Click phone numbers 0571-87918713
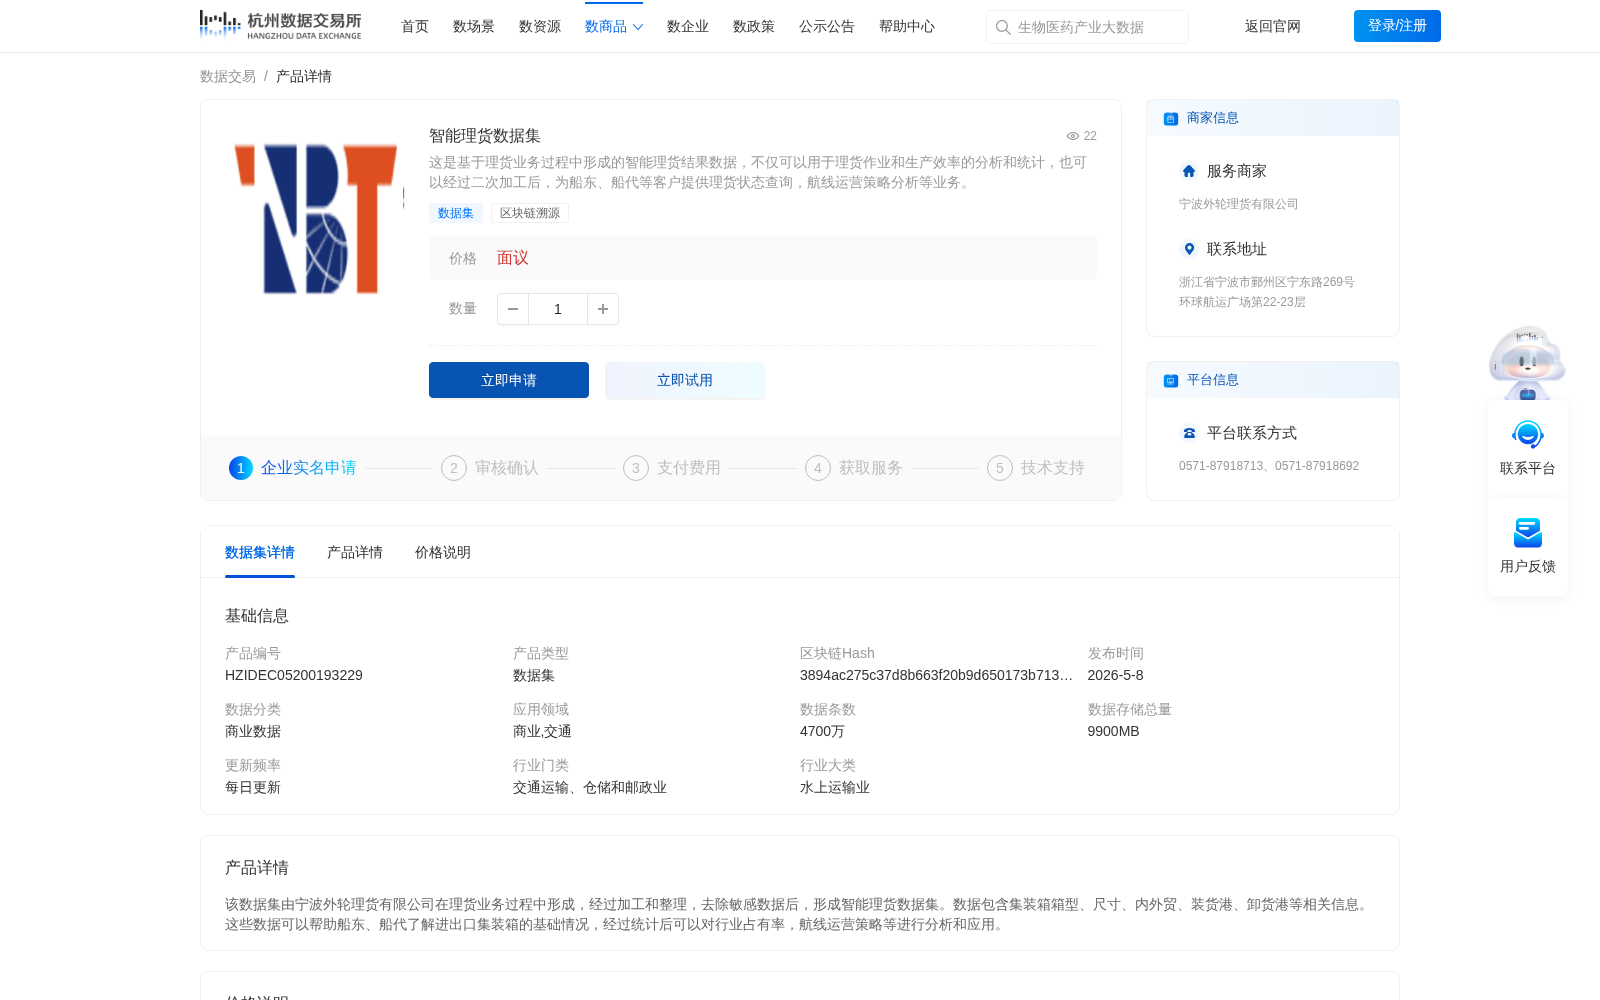Image resolution: width=1600 pixels, height=1000 pixels. click(x=1269, y=466)
